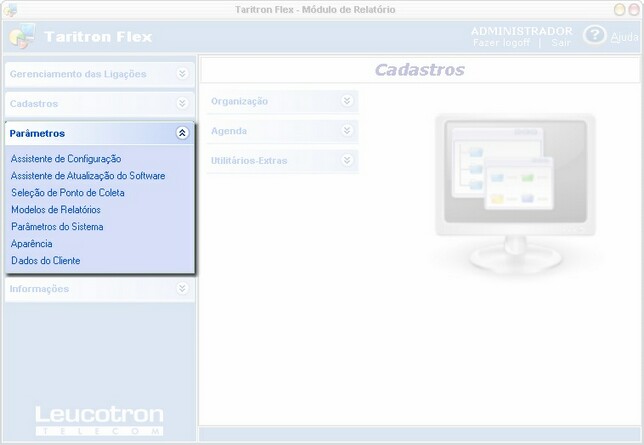Expand the Organização section chevron
Viewport: 644px width, 445px height.
click(x=347, y=101)
